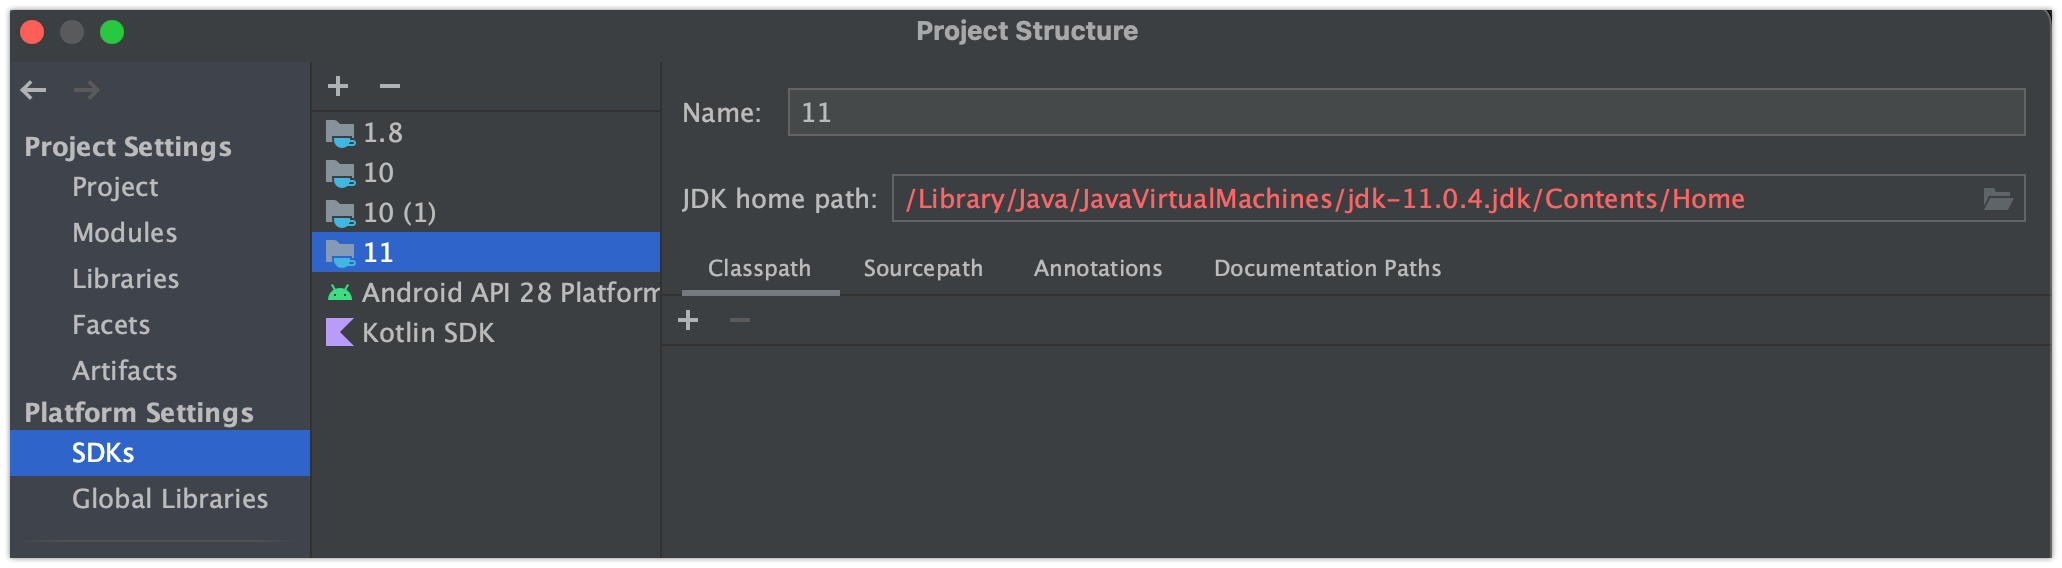Add a classpath entry with plus
Screen dimensions: 2062x568
688,320
